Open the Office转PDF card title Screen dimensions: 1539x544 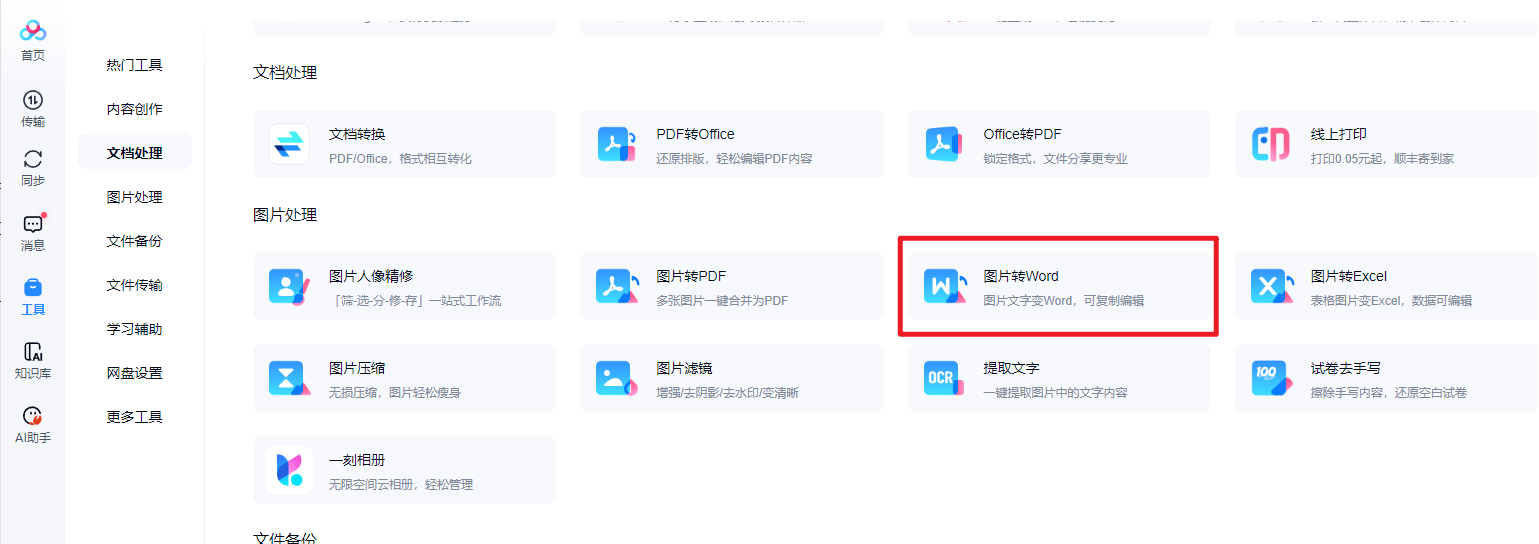1022,134
